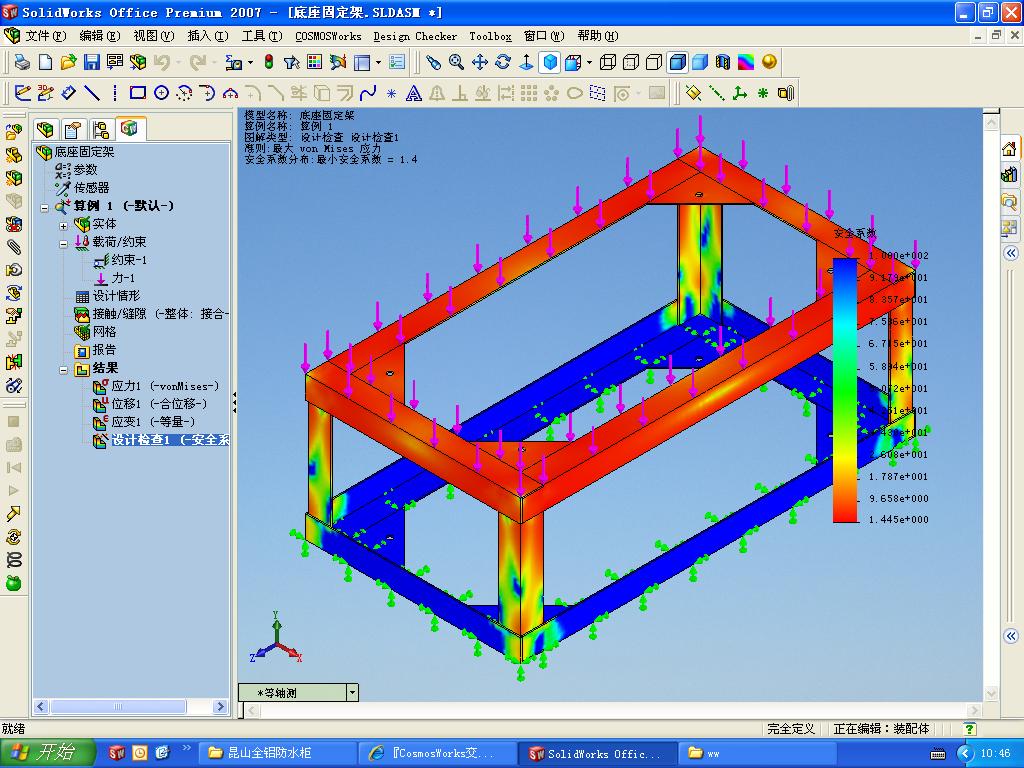Click the Insert Components icon in left toolbar

tap(13, 132)
